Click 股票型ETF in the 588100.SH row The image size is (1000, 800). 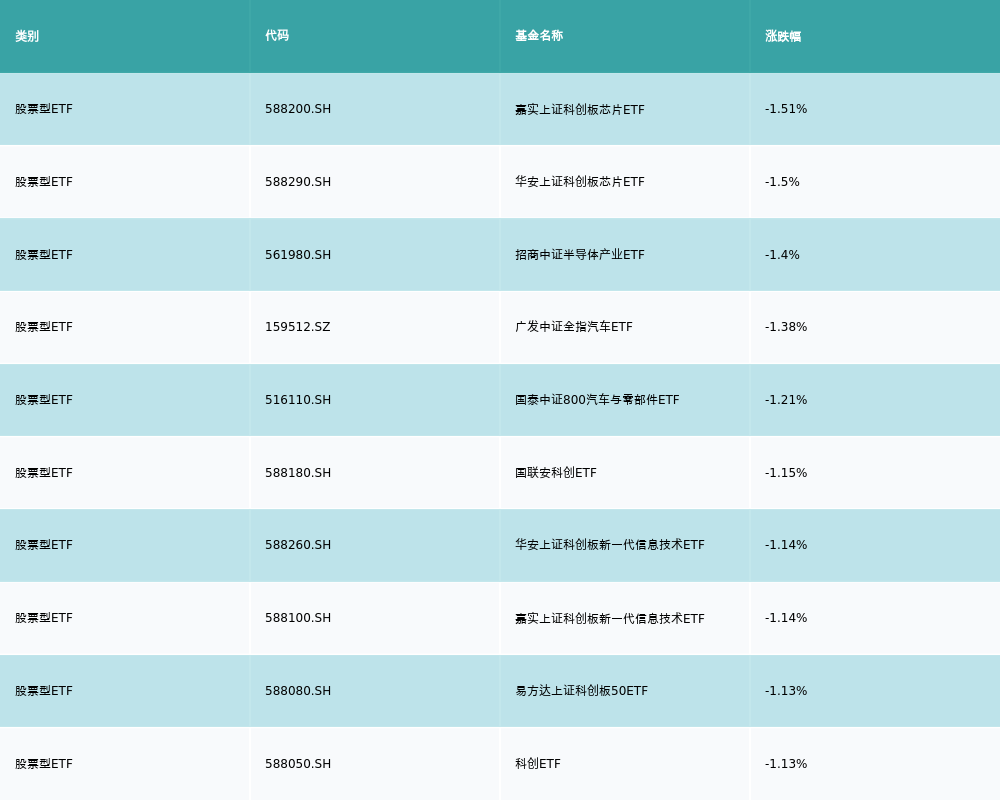tap(44, 618)
